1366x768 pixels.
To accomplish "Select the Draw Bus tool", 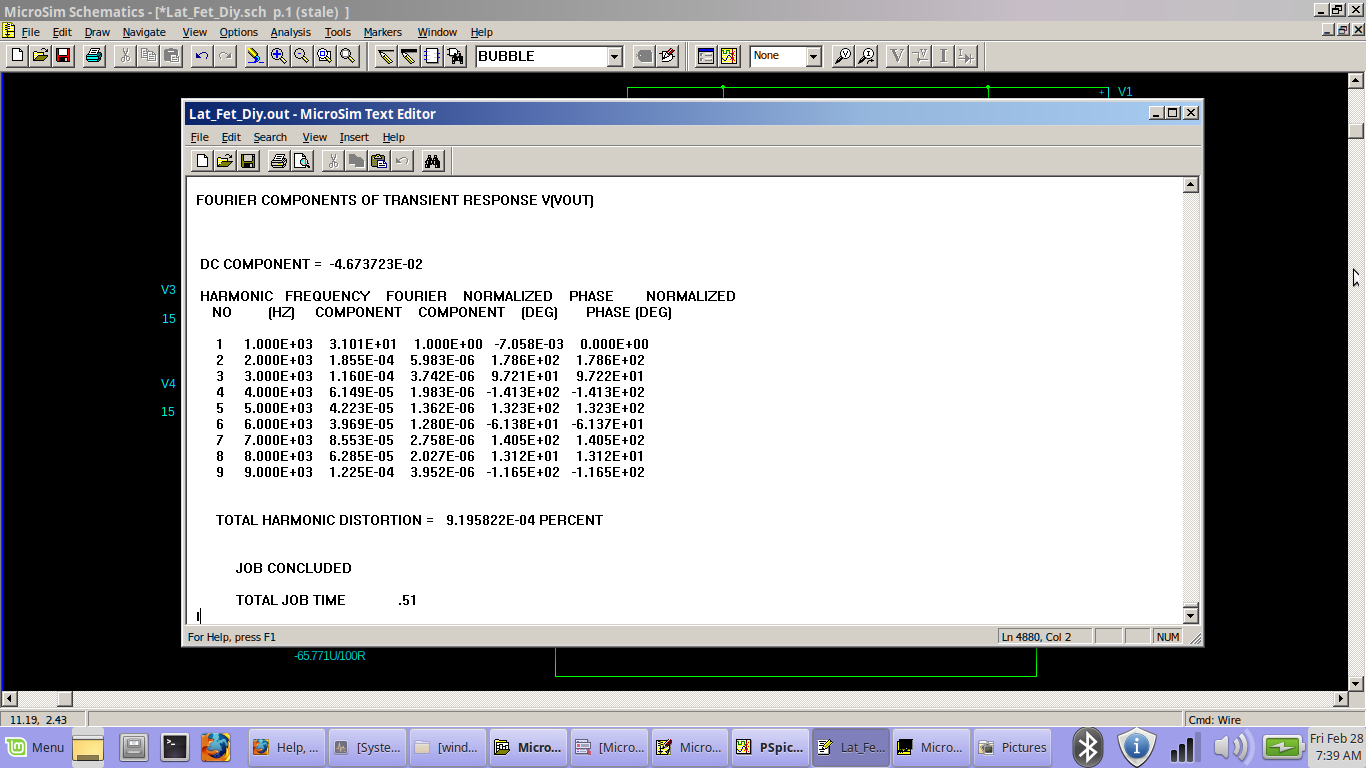I will [409, 56].
